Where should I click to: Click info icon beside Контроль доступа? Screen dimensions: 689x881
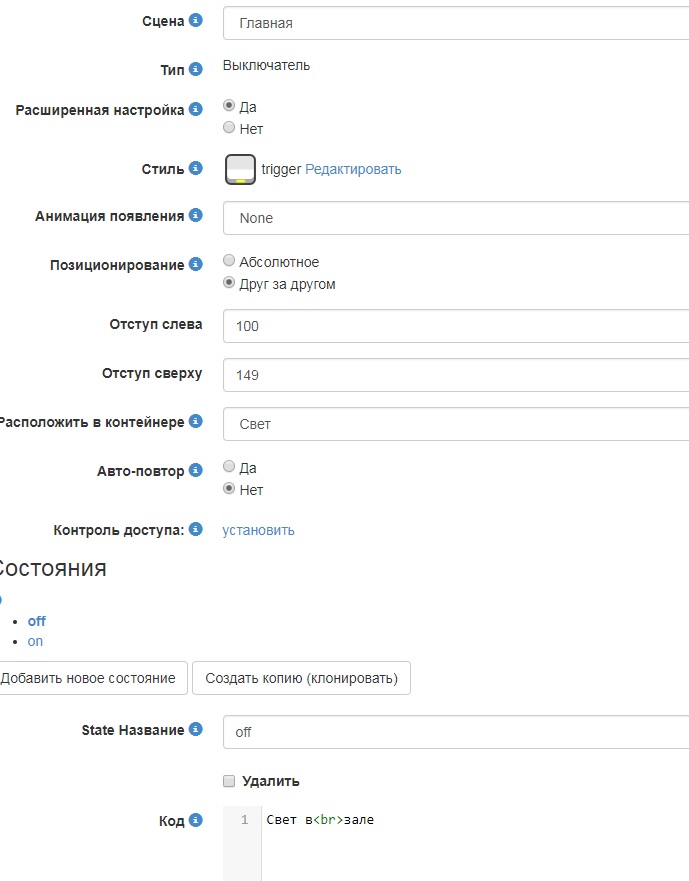(x=196, y=529)
